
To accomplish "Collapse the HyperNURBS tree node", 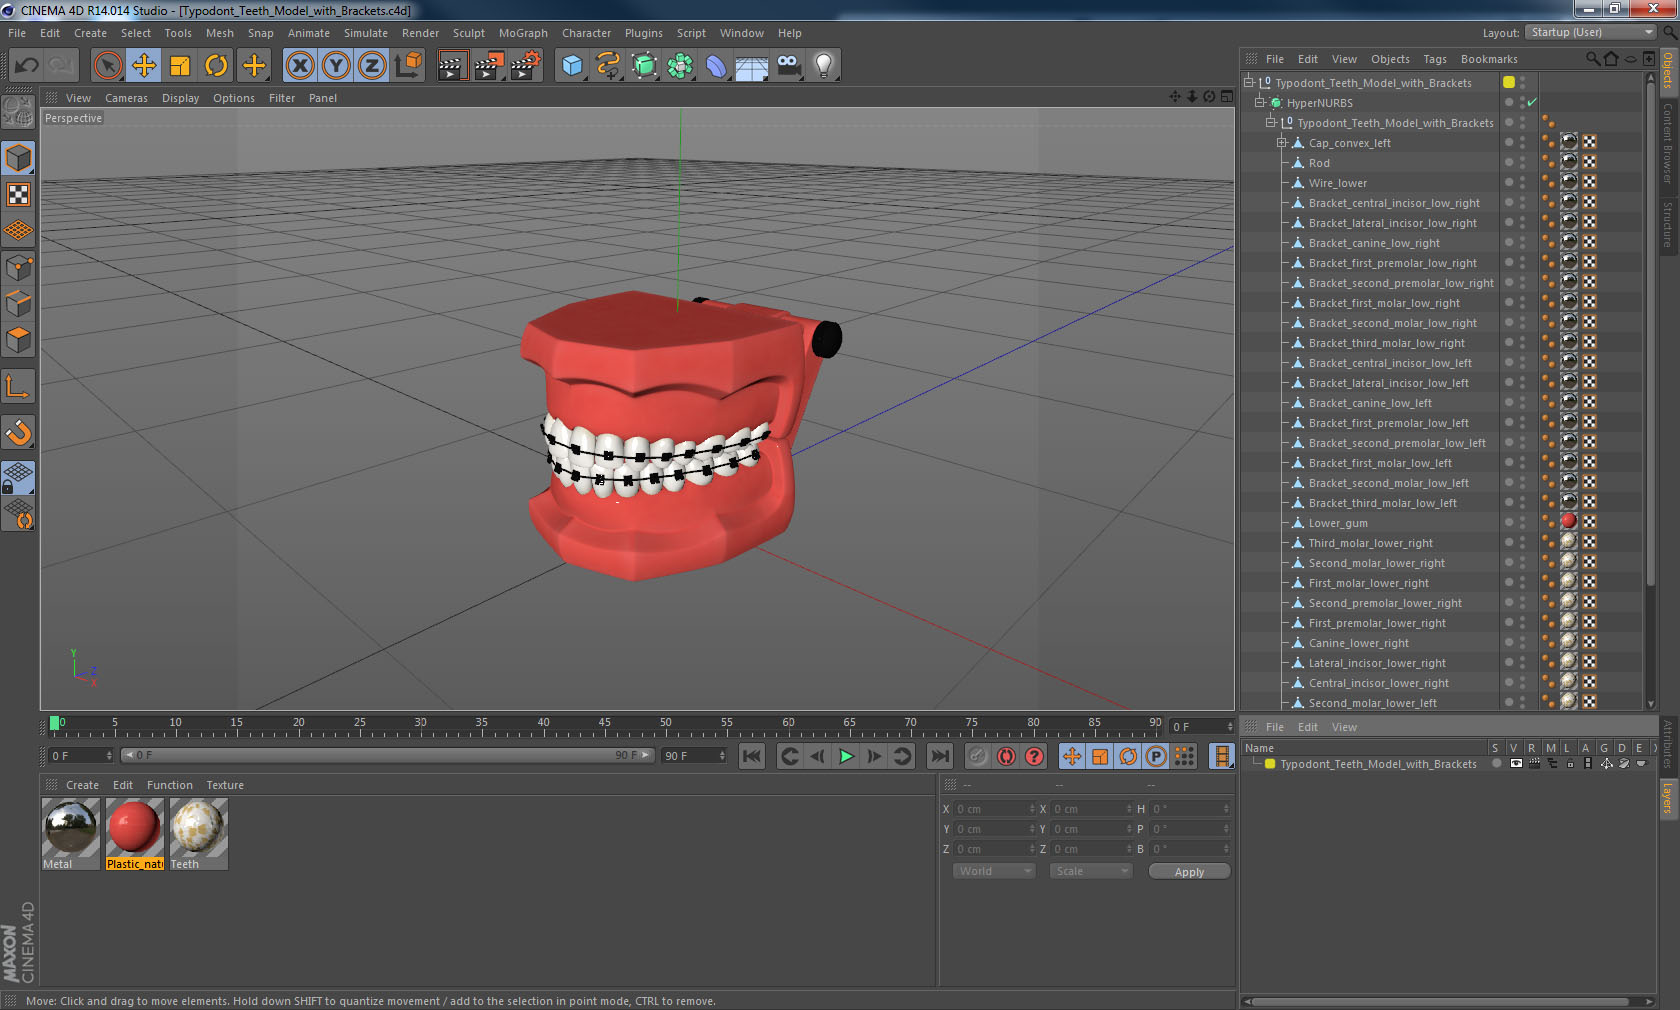I will [1260, 102].
